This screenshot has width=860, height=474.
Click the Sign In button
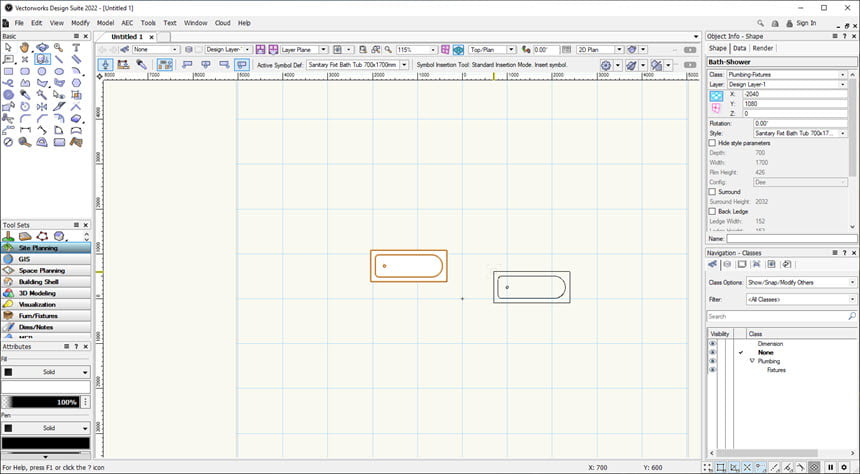pyautogui.click(x=801, y=23)
